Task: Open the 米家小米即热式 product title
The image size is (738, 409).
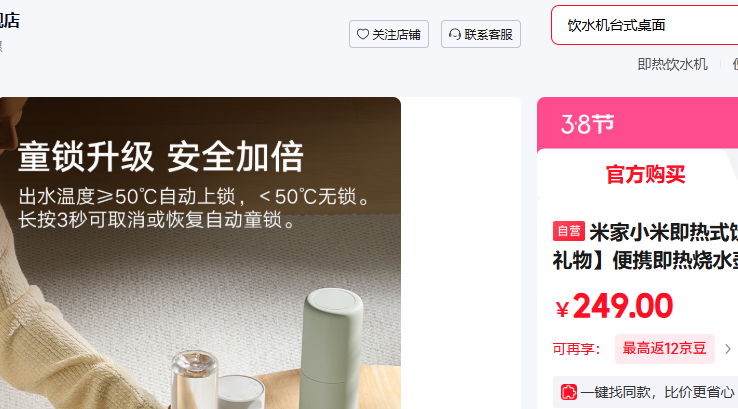Action: coord(663,232)
